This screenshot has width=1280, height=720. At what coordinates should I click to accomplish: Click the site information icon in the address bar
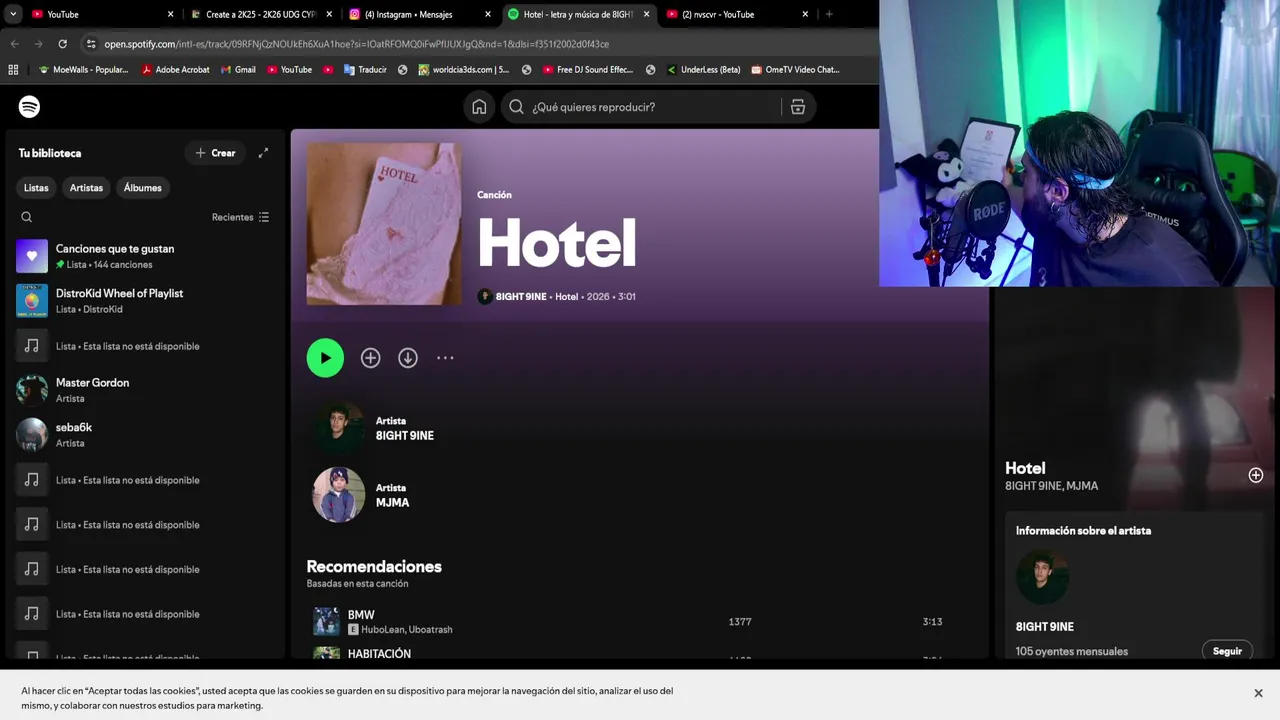coord(91,44)
